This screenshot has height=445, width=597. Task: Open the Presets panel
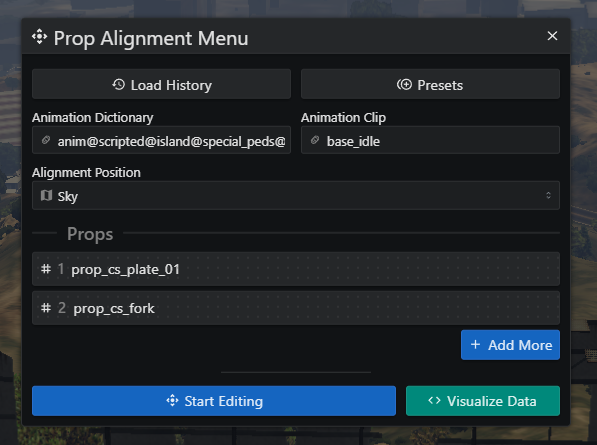(x=430, y=85)
